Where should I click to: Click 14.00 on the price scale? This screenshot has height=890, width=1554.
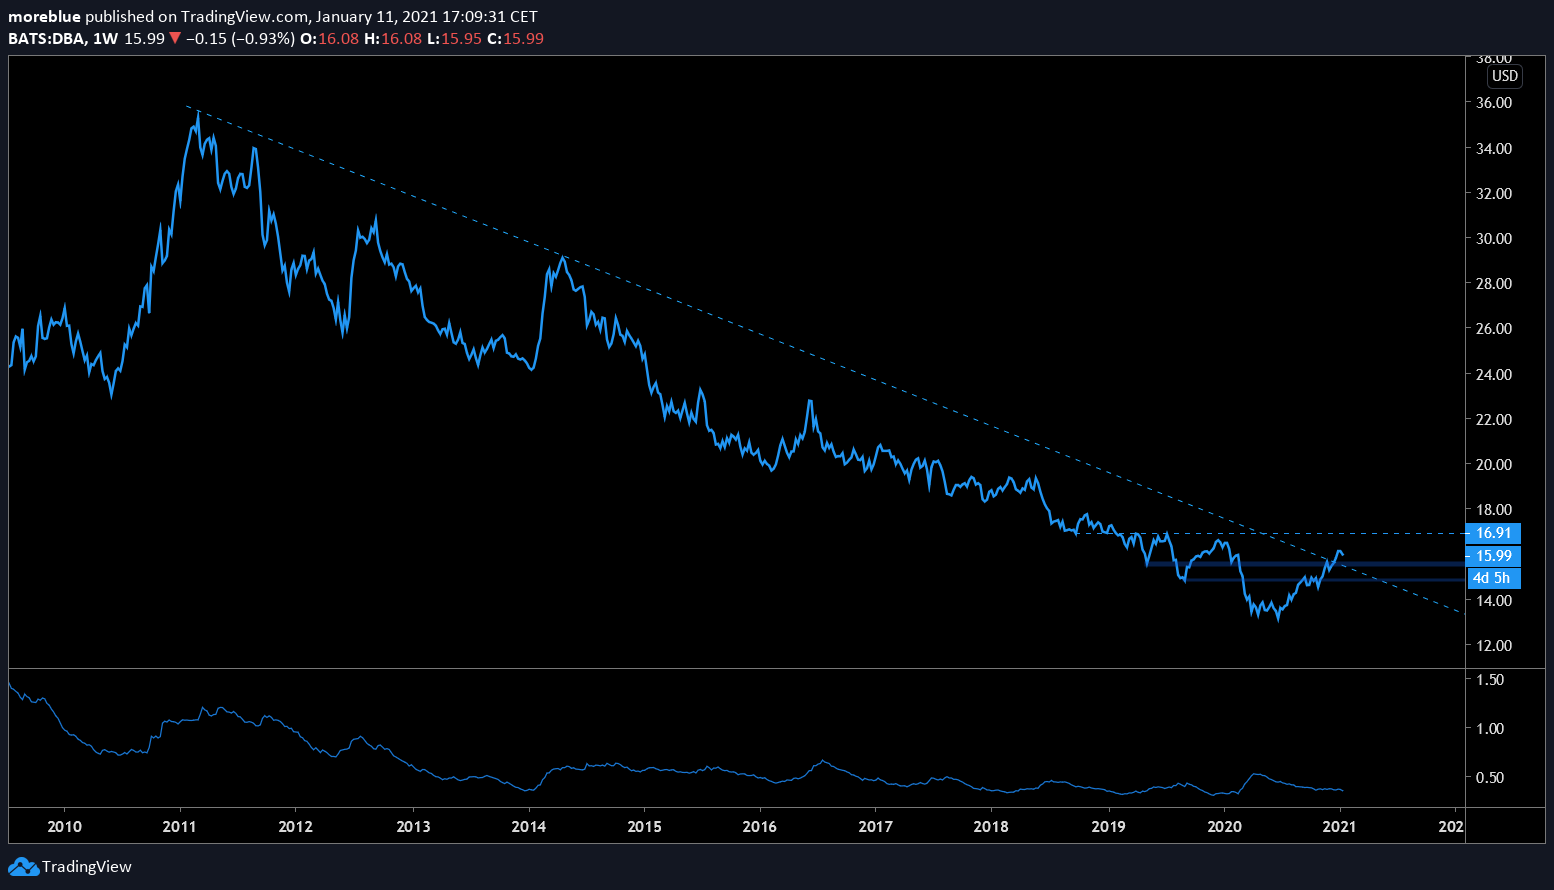coord(1494,601)
